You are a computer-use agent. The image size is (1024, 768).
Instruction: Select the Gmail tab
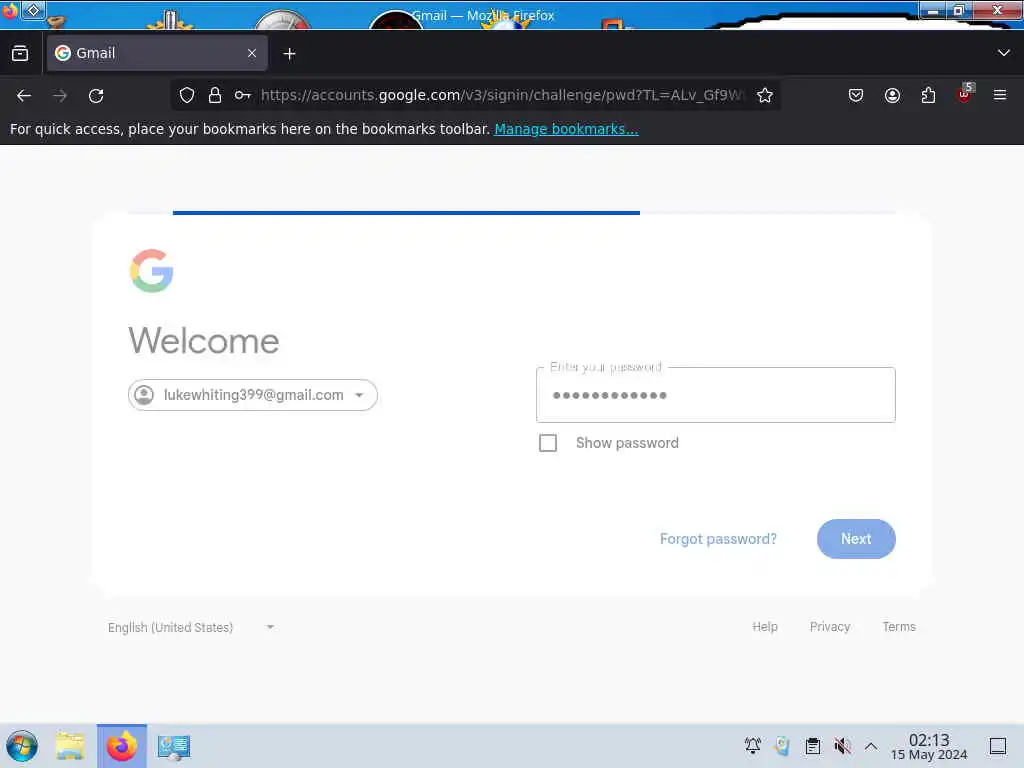[157, 54]
